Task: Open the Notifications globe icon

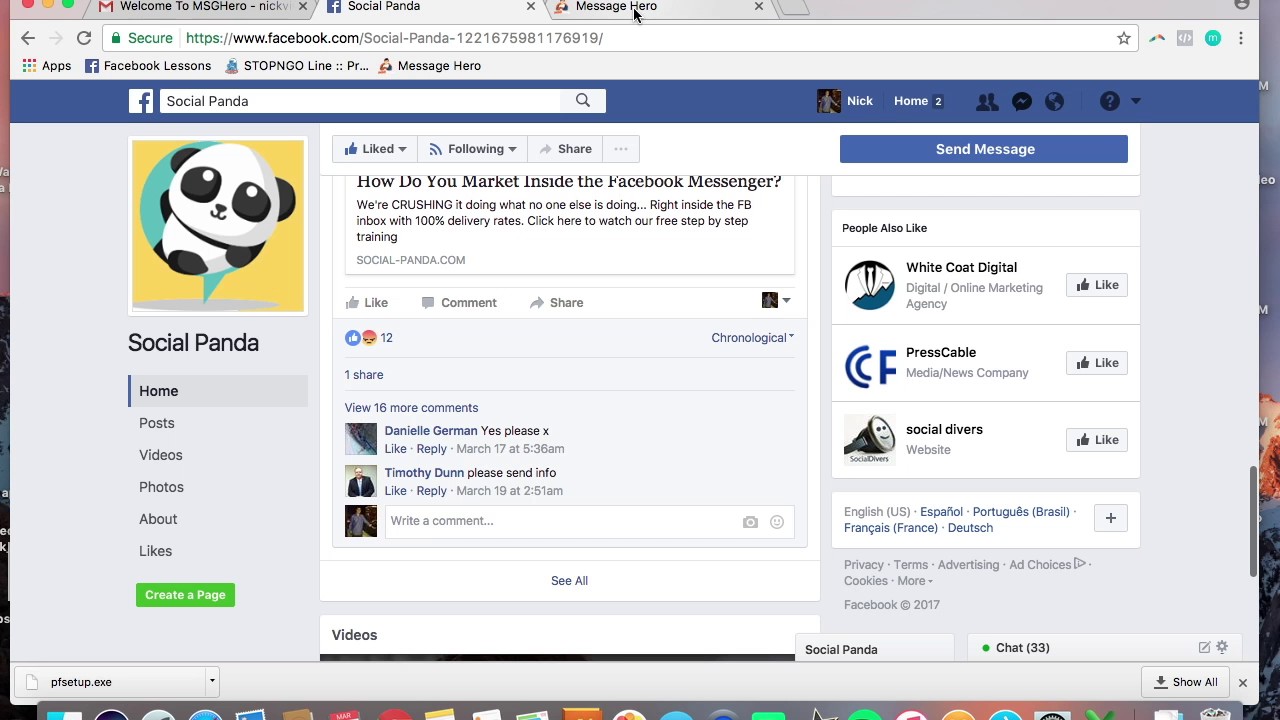Action: pos(1054,101)
